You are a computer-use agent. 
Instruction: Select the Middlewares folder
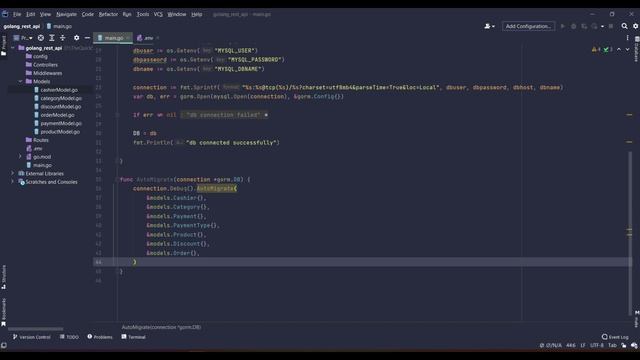(x=44, y=73)
